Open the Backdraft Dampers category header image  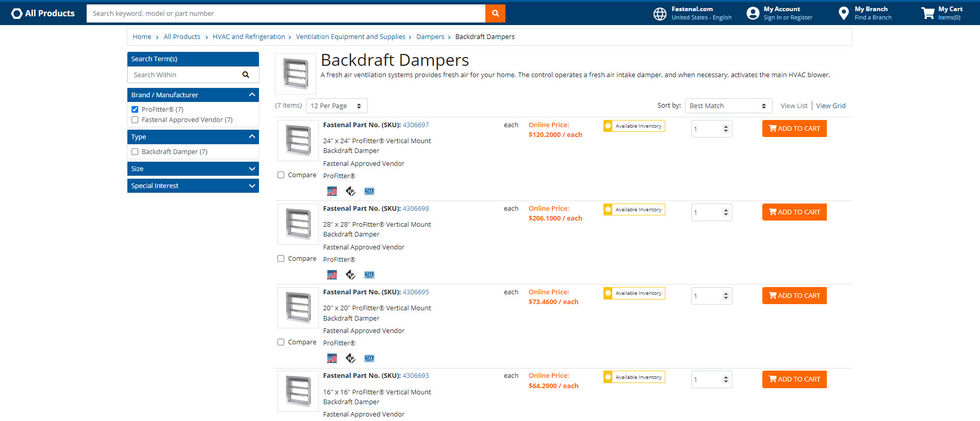(x=295, y=74)
